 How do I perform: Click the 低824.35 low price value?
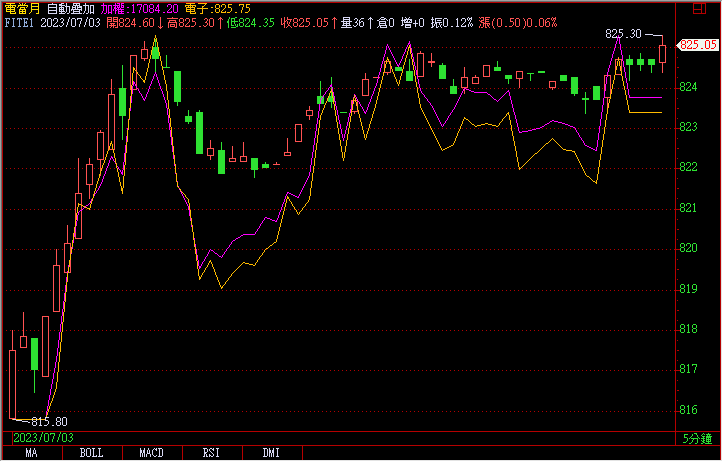[250, 23]
